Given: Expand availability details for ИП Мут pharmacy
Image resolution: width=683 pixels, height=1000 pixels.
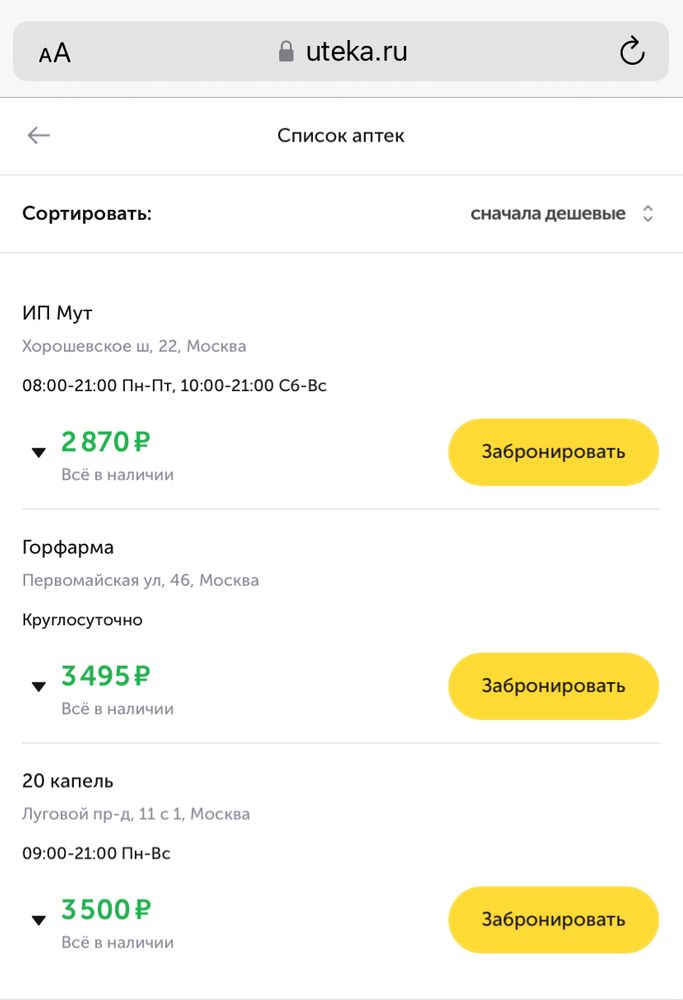Looking at the screenshot, I should pyautogui.click(x=38, y=452).
